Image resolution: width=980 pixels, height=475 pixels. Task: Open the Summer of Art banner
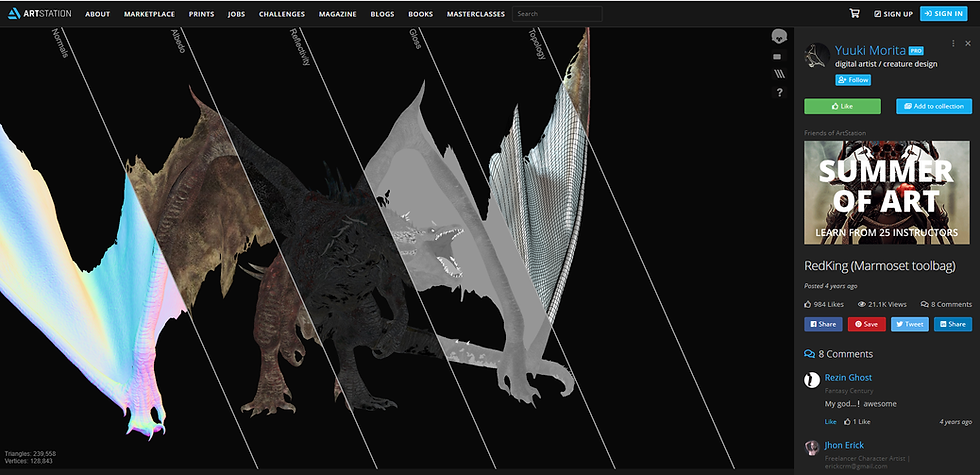pos(888,192)
